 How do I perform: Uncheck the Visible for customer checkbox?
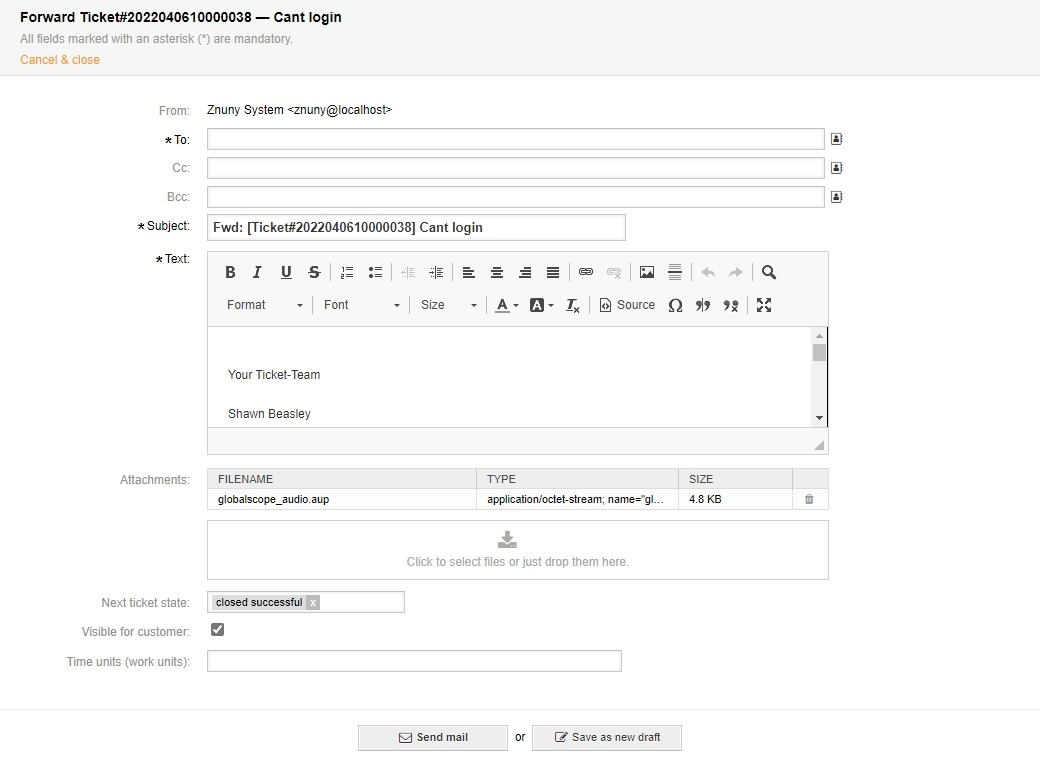pyautogui.click(x=218, y=630)
